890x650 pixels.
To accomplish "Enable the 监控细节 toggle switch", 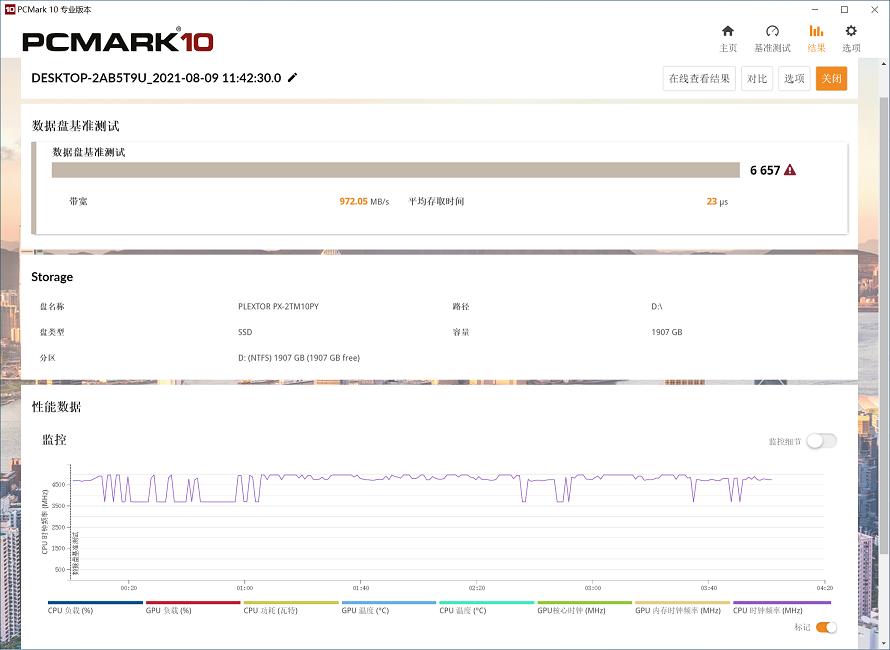I will pos(821,441).
